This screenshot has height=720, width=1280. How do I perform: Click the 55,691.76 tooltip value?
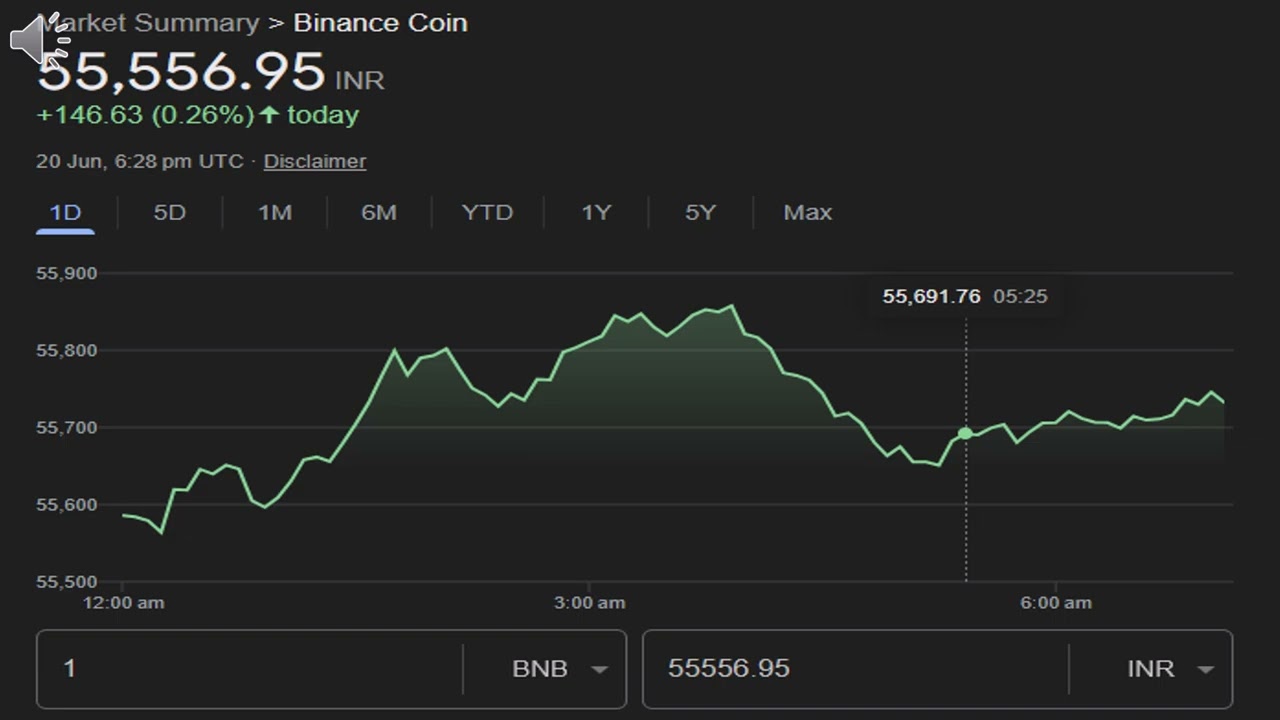[931, 296]
